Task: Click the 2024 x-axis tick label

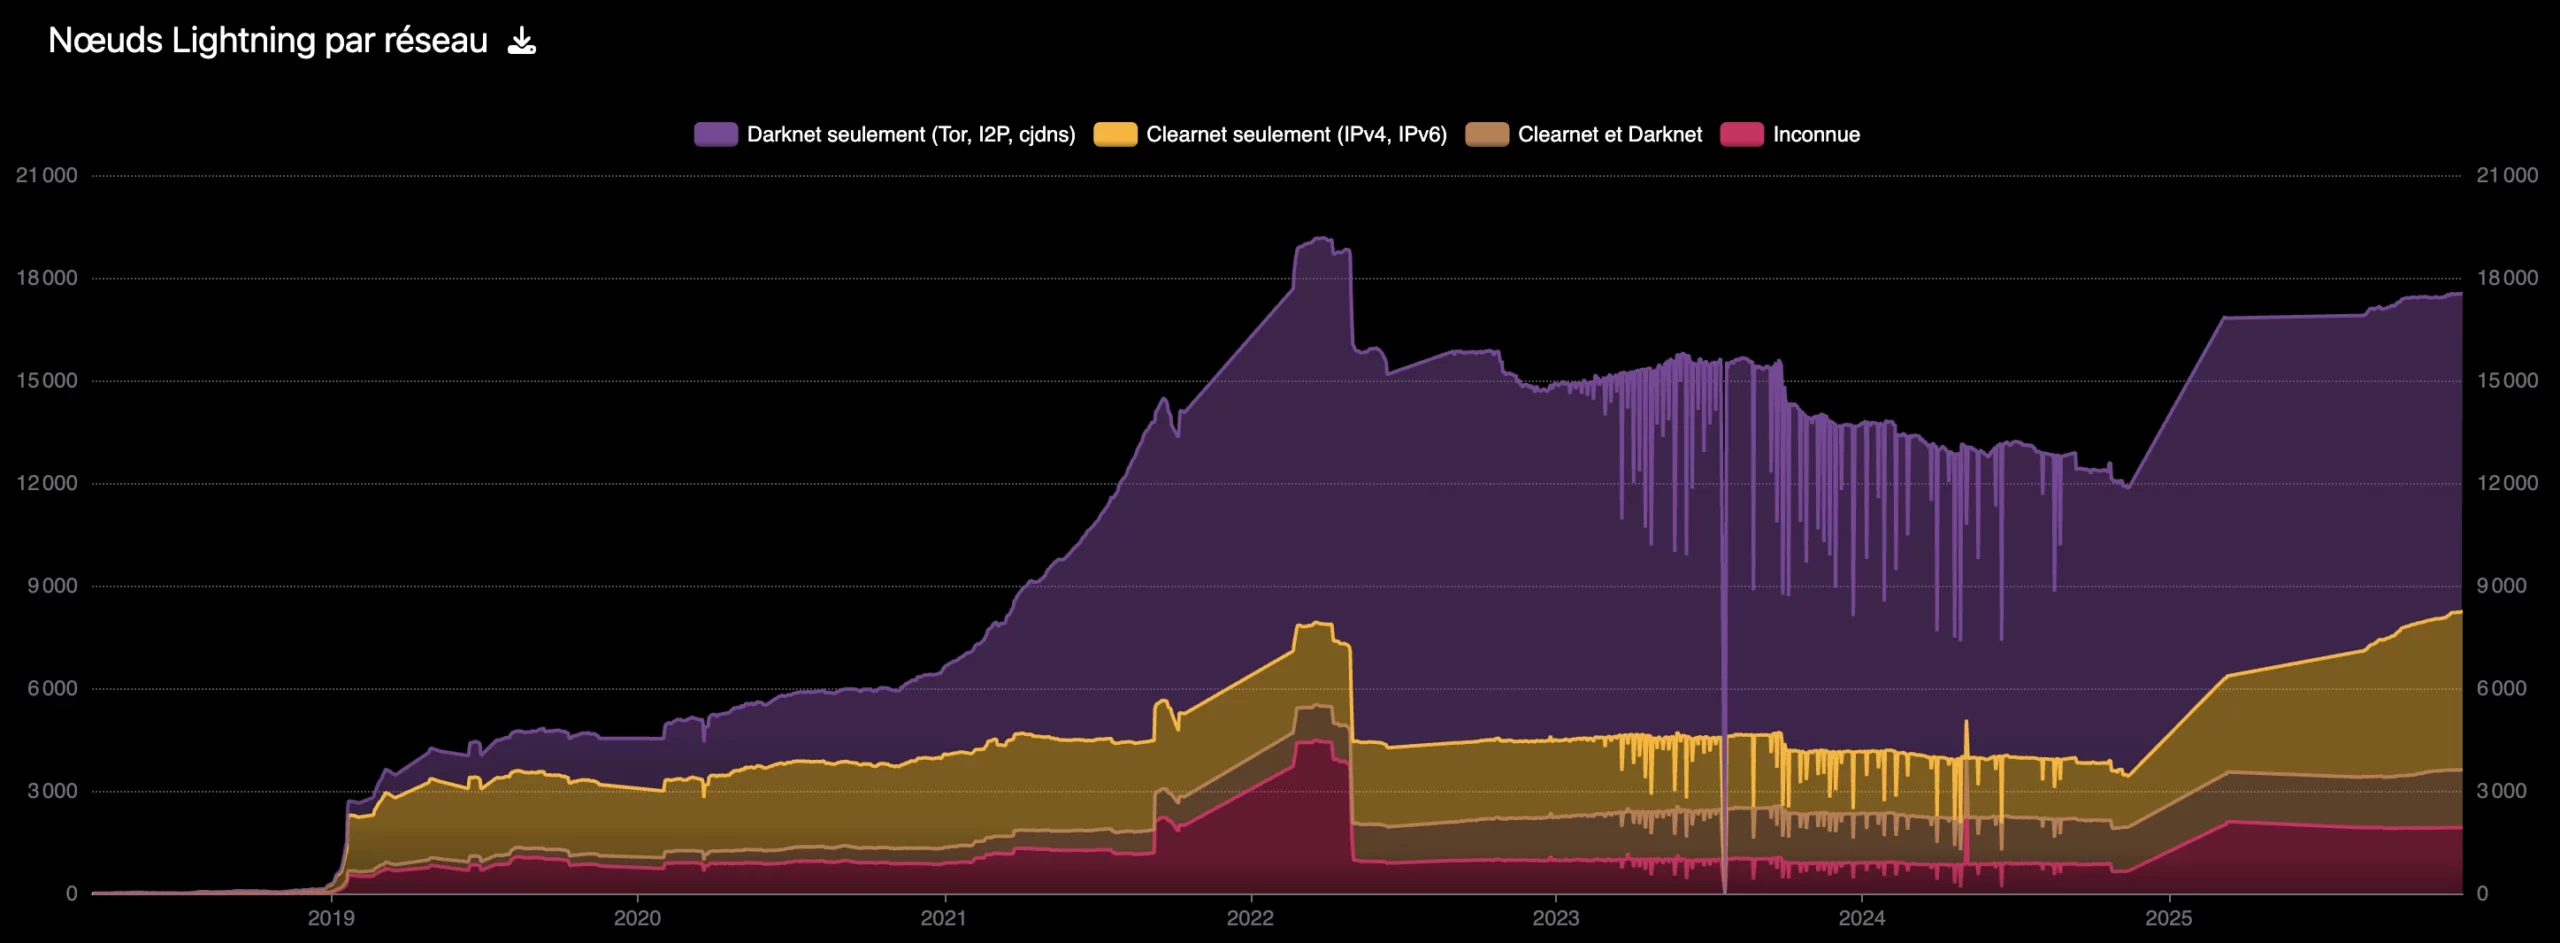Action: tap(1862, 918)
